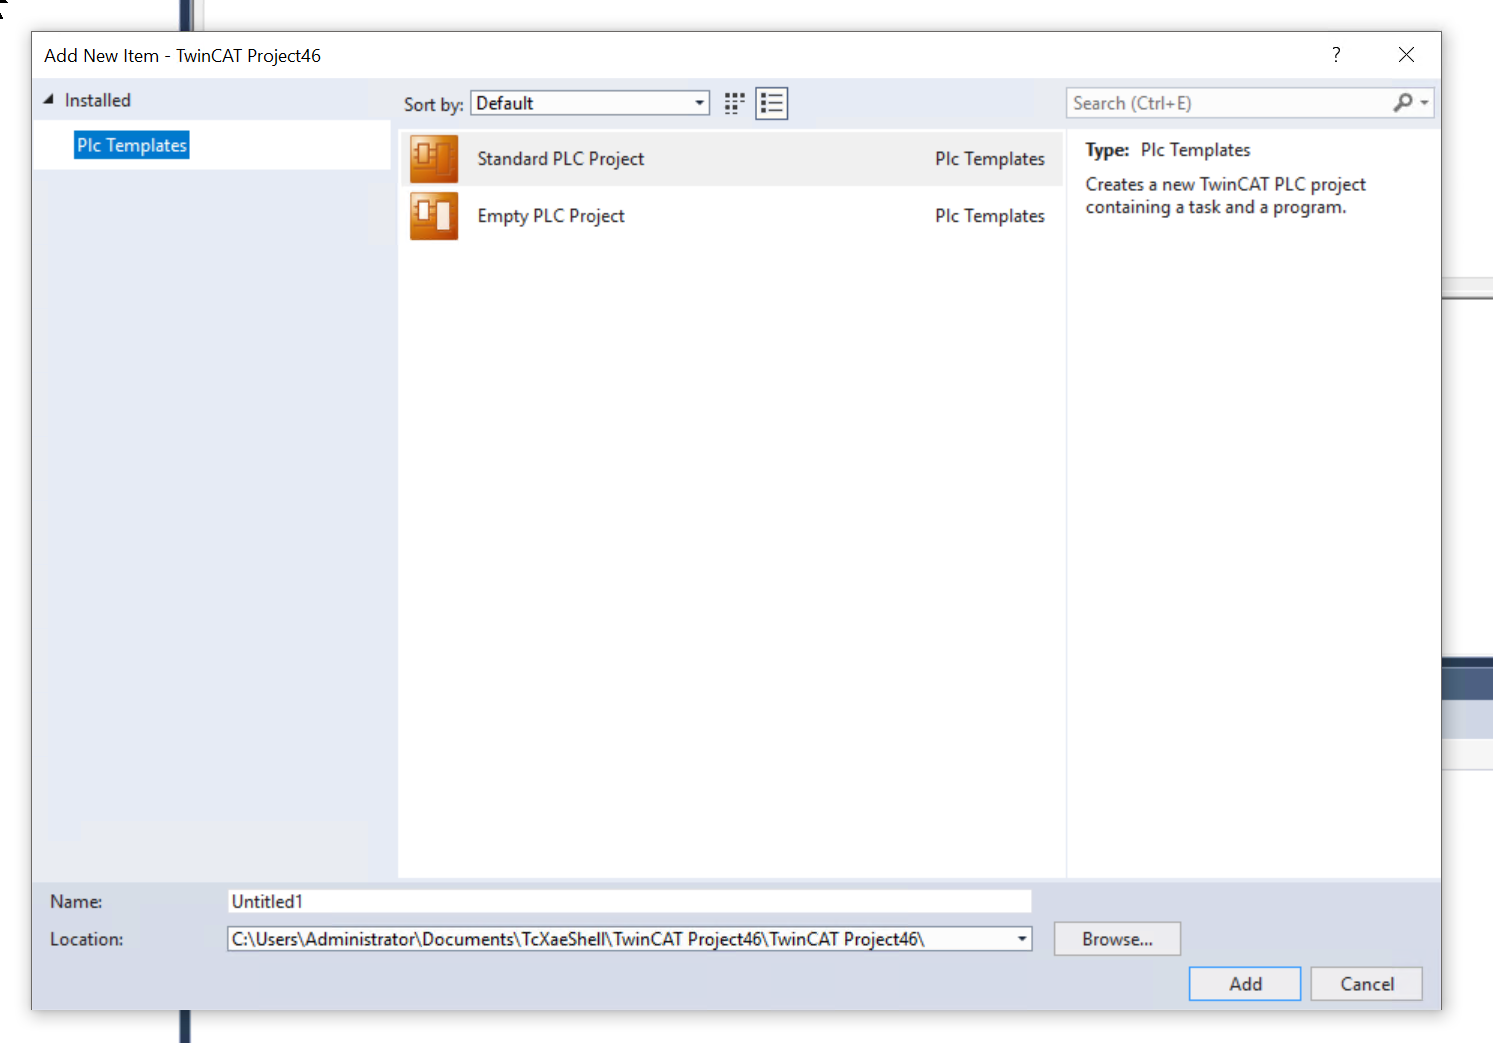The width and height of the screenshot is (1493, 1043).
Task: Click the Installed label
Action: pos(98,100)
